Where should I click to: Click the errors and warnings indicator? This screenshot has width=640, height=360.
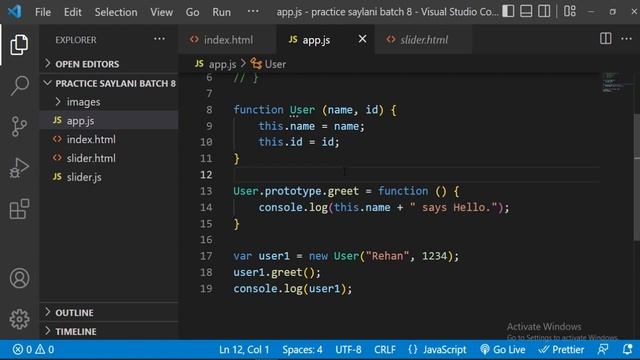[33, 349]
